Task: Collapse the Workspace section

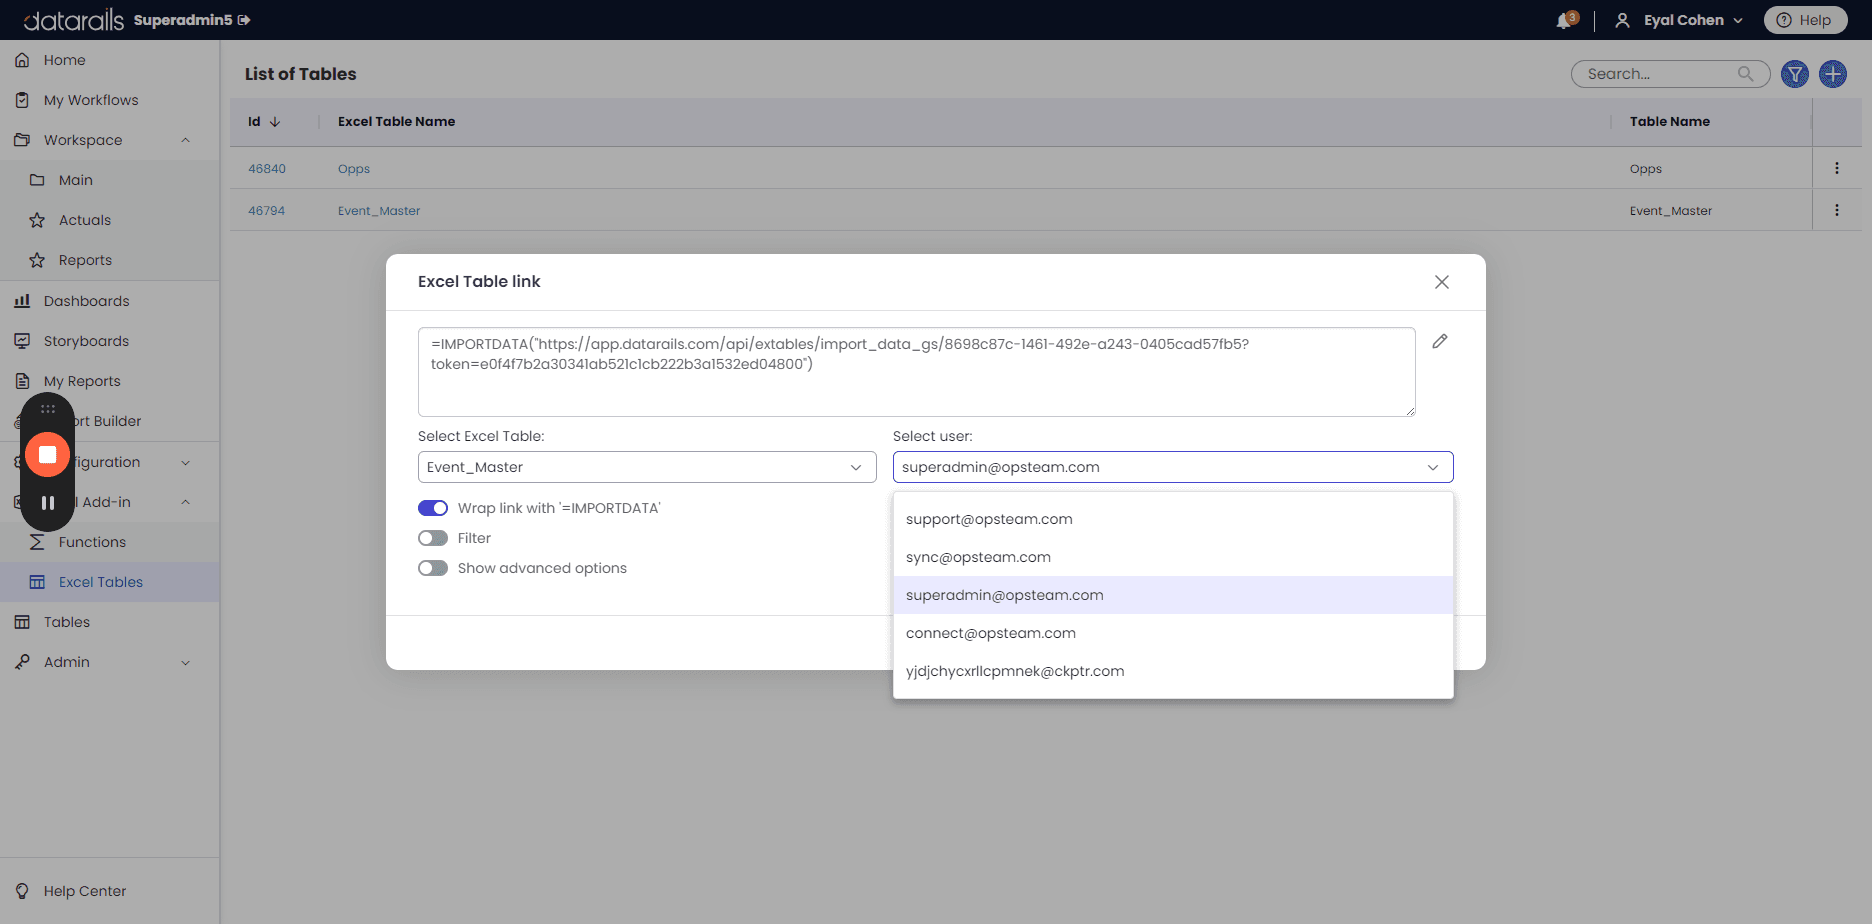Action: [x=185, y=140]
